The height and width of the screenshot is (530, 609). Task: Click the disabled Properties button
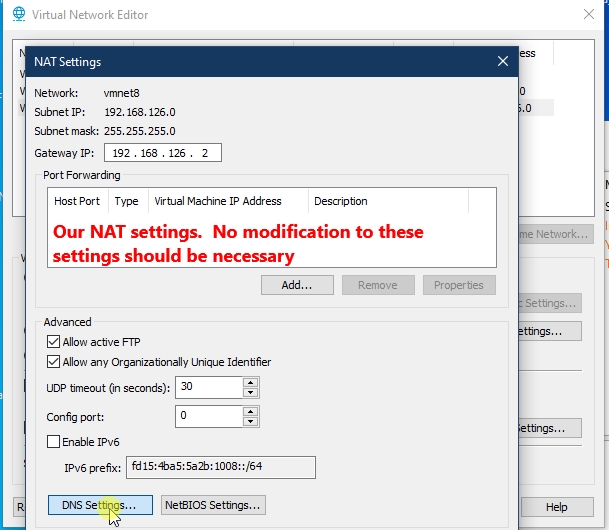pyautogui.click(x=459, y=285)
